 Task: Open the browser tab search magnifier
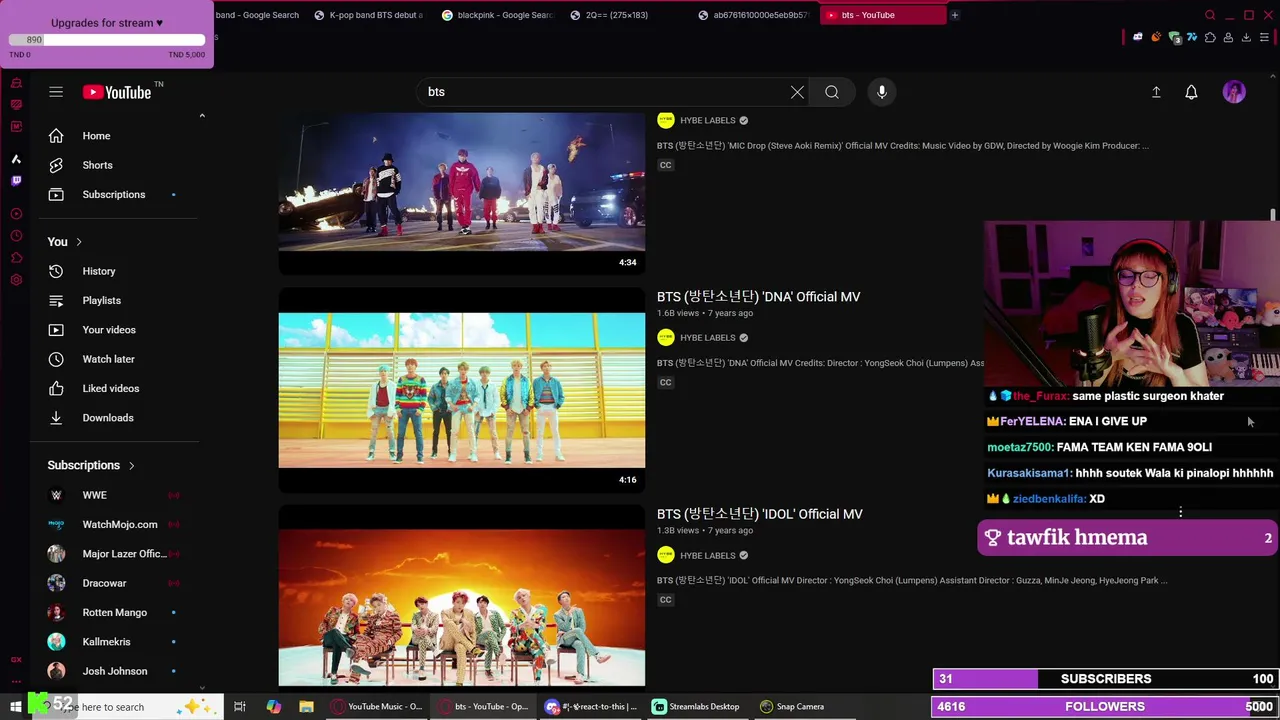click(x=1210, y=15)
